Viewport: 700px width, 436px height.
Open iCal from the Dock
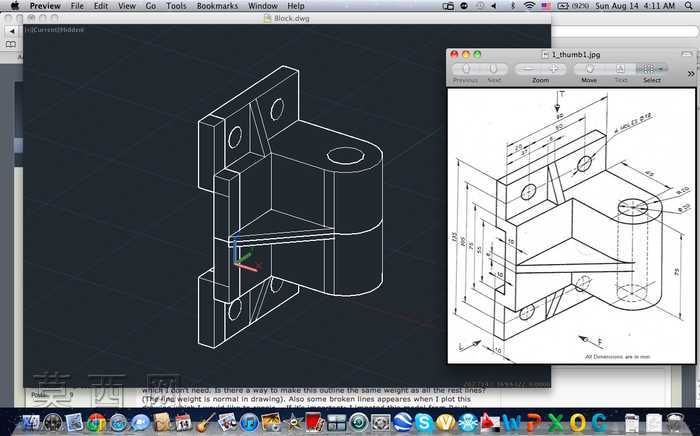coord(183,422)
